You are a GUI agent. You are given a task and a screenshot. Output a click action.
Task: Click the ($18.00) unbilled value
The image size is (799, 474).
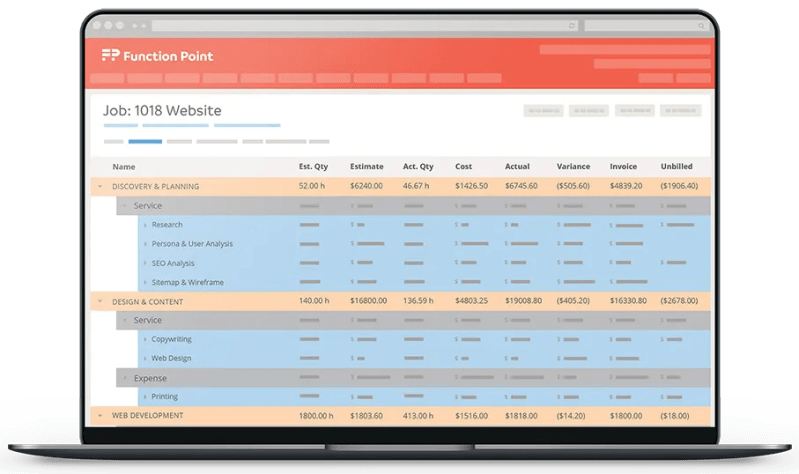click(675, 416)
